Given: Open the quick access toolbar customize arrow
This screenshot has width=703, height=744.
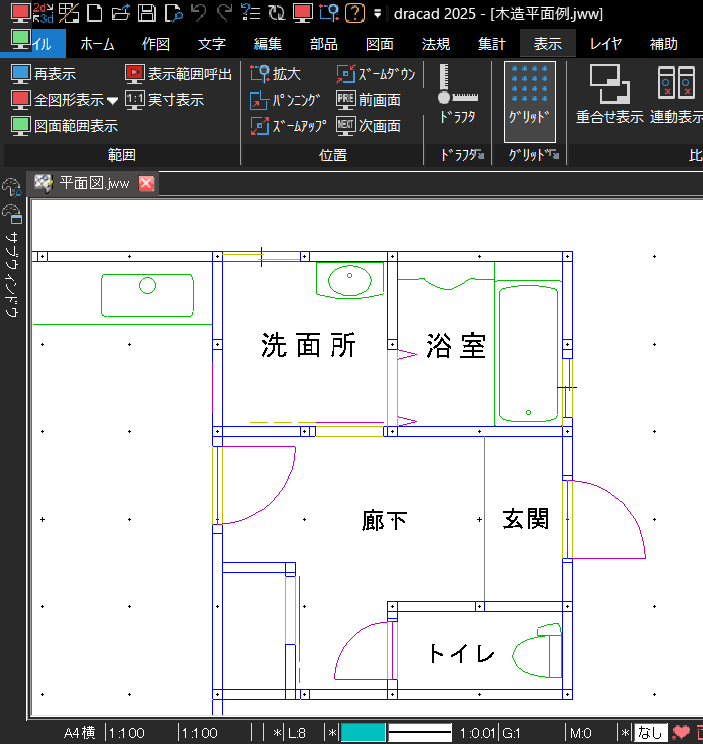Looking at the screenshot, I should click(x=377, y=14).
